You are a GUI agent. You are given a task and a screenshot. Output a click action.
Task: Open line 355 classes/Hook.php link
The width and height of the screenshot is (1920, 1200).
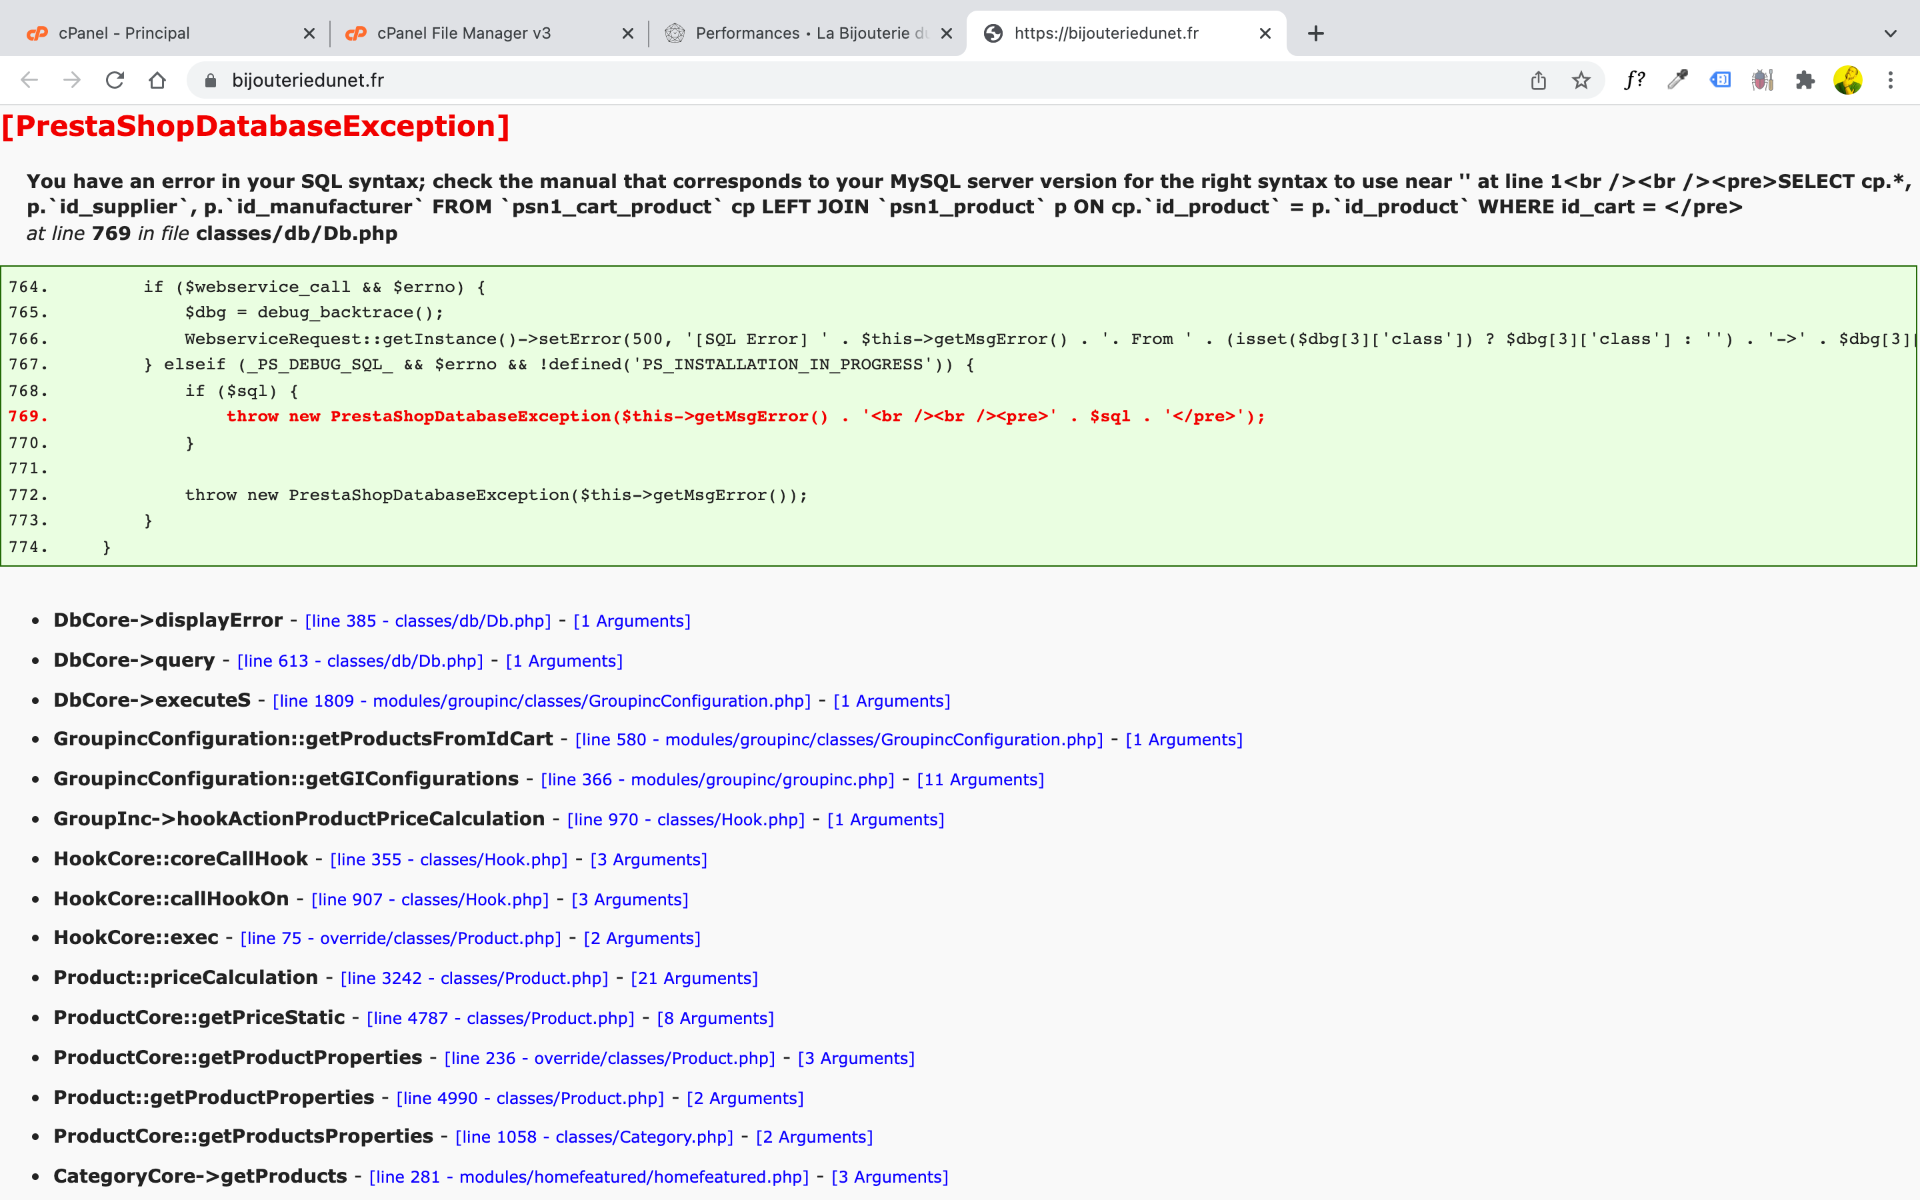click(449, 860)
